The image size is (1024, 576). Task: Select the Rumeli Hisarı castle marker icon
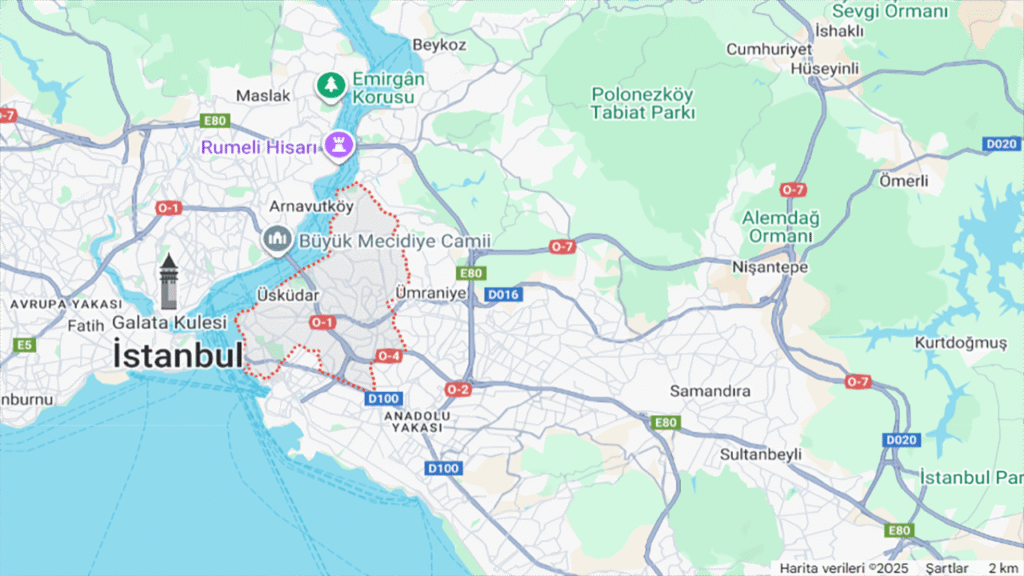click(x=339, y=144)
